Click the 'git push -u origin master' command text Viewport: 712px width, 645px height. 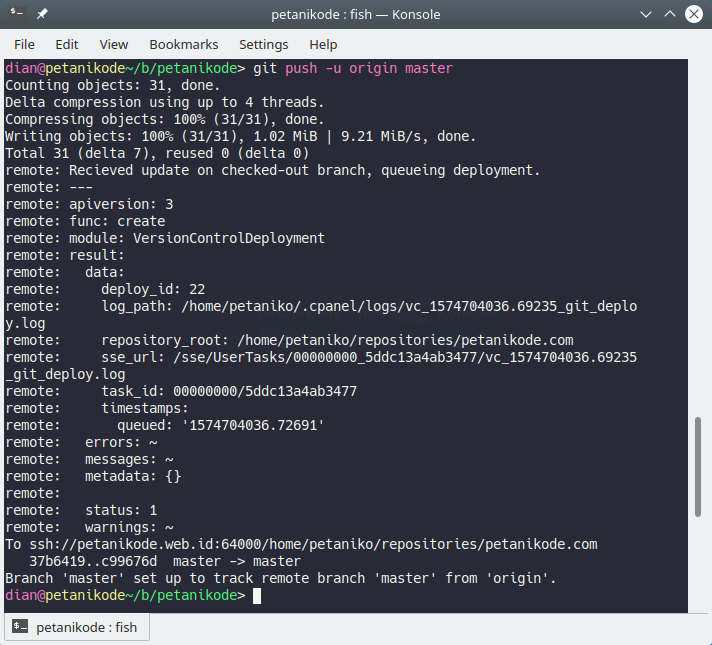pos(351,68)
